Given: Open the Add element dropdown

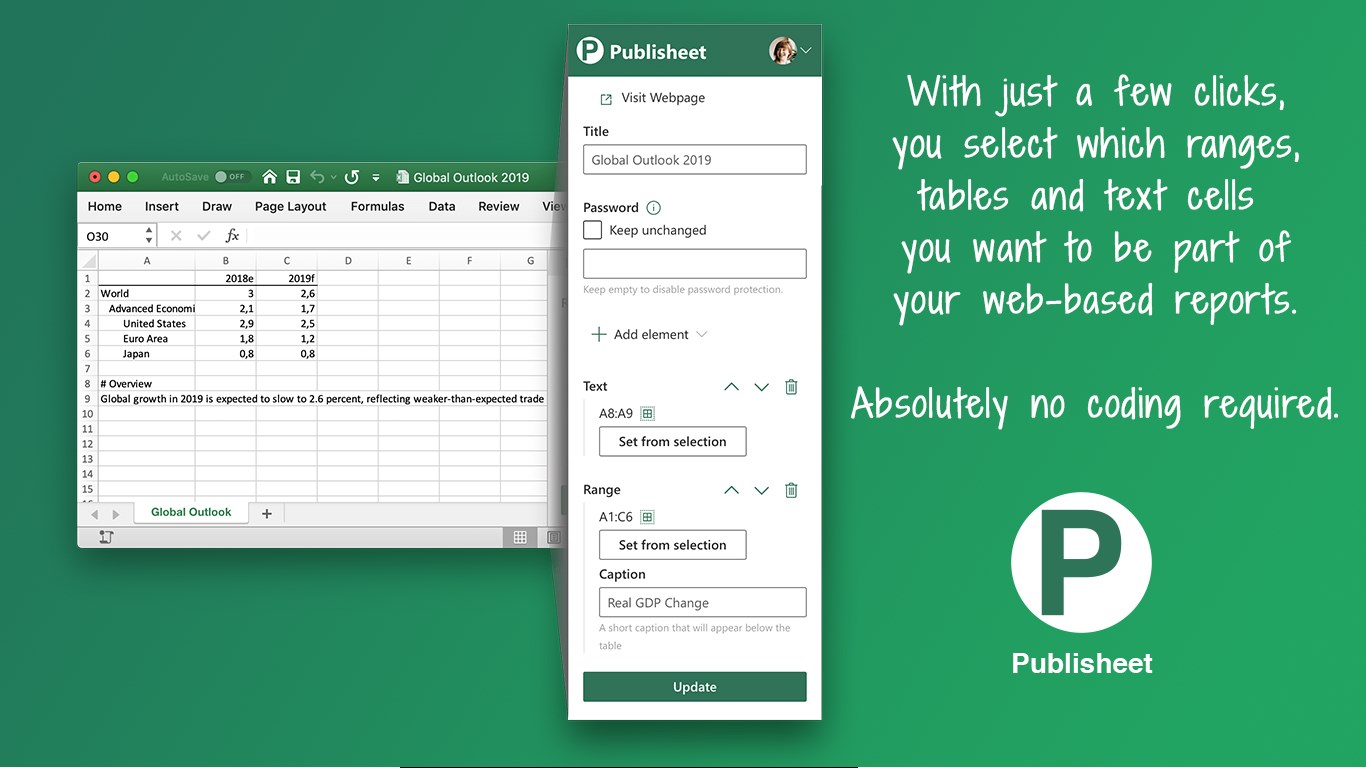Looking at the screenshot, I should [x=649, y=334].
